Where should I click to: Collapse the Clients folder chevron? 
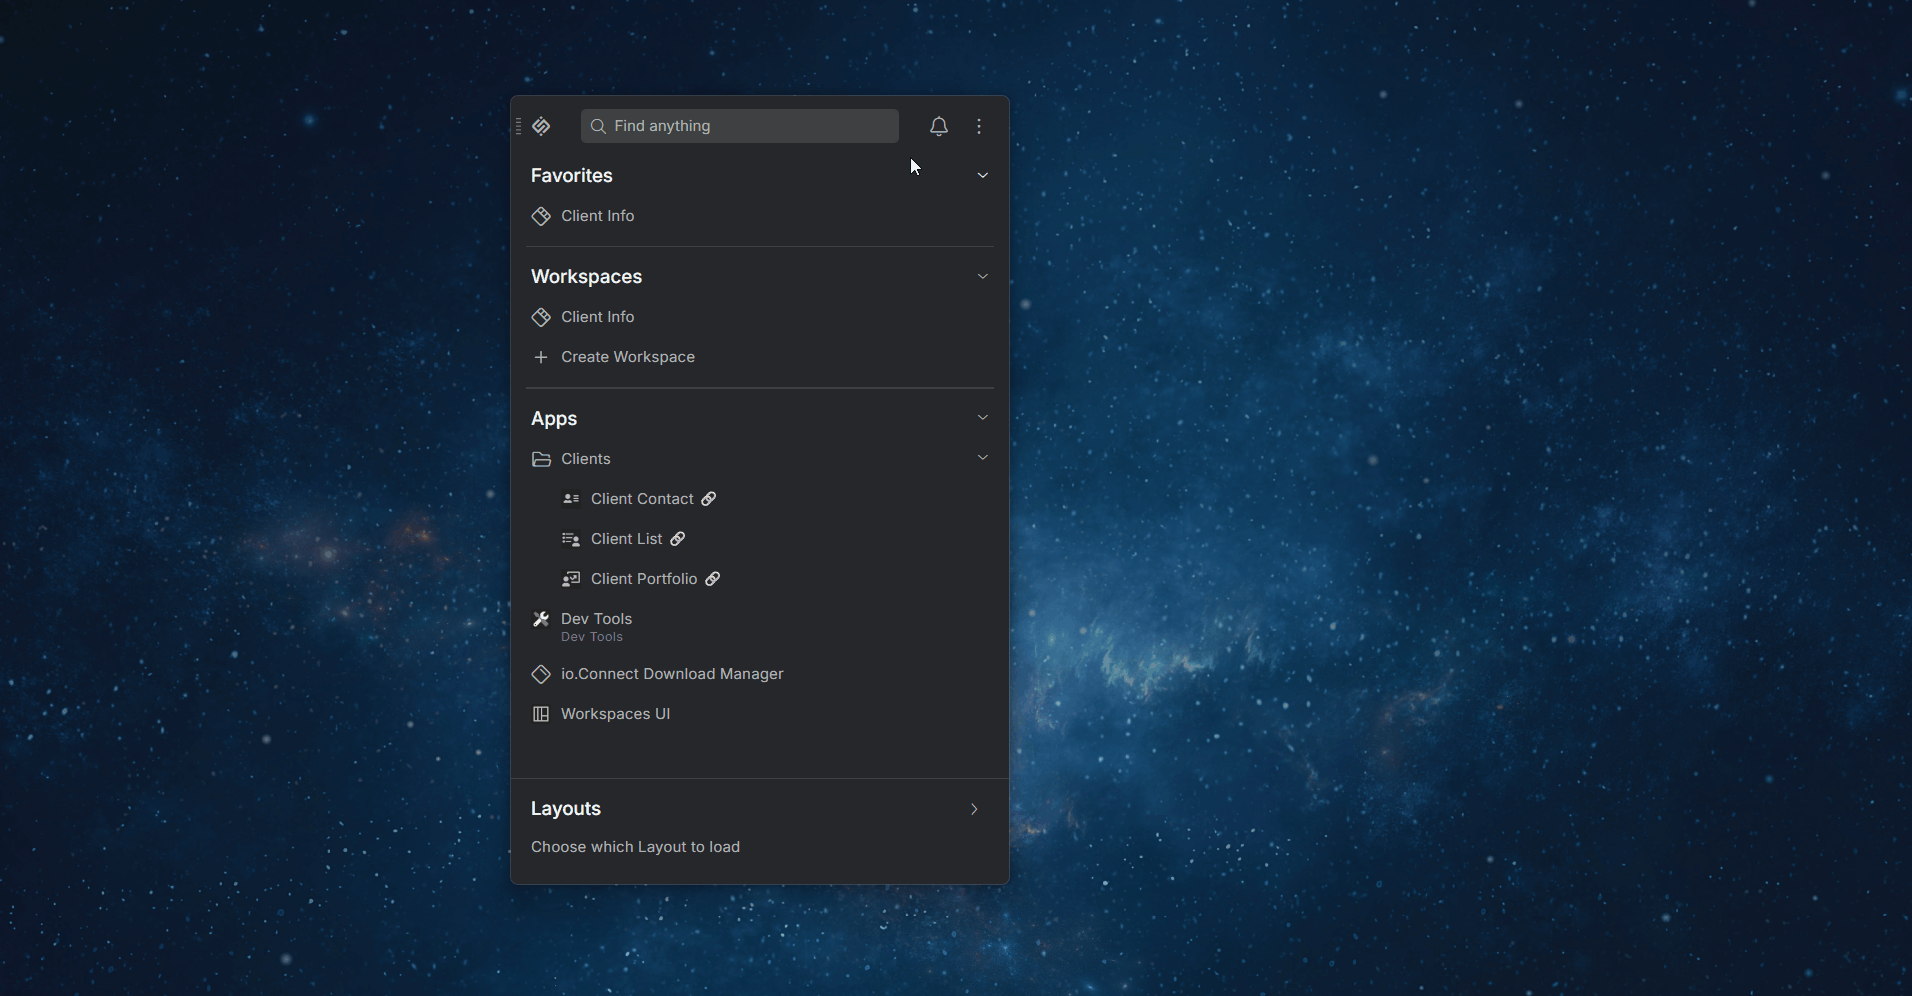tap(982, 458)
